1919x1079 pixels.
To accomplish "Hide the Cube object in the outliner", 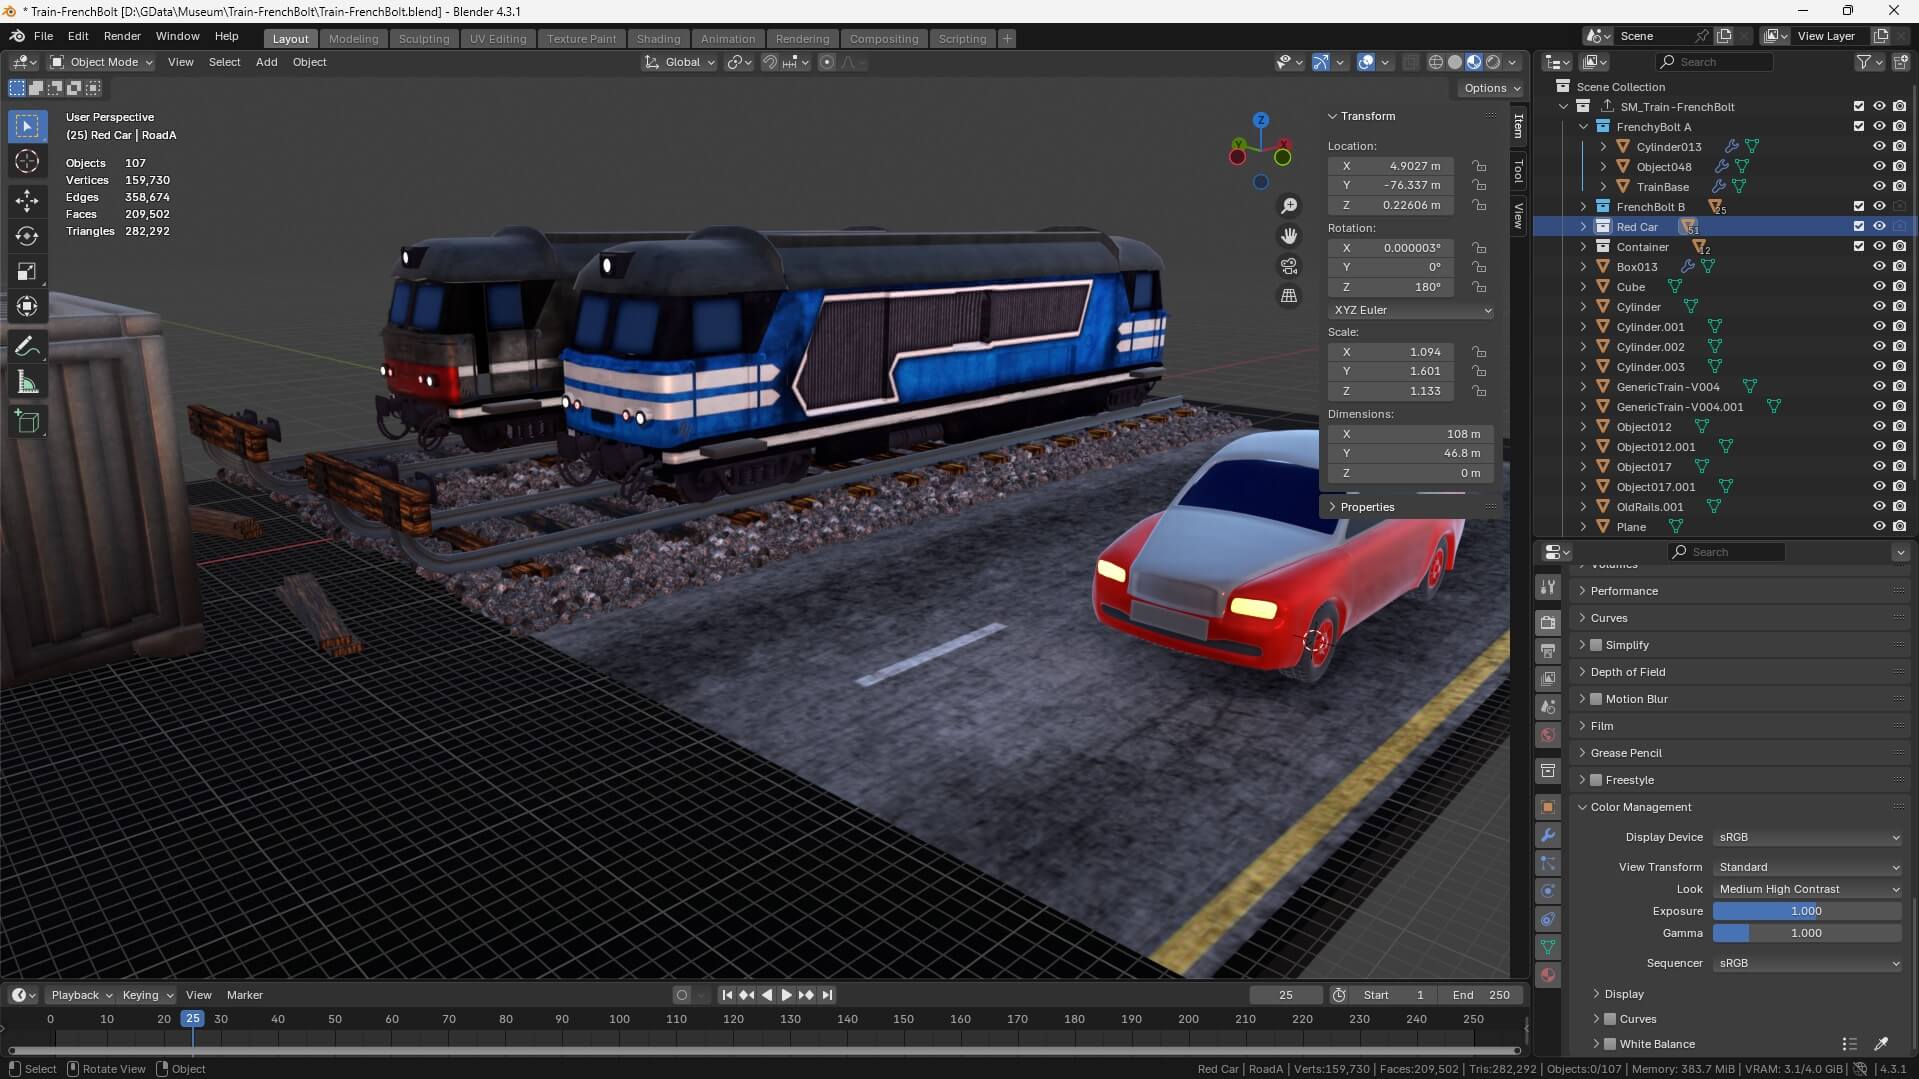I will (x=1879, y=287).
